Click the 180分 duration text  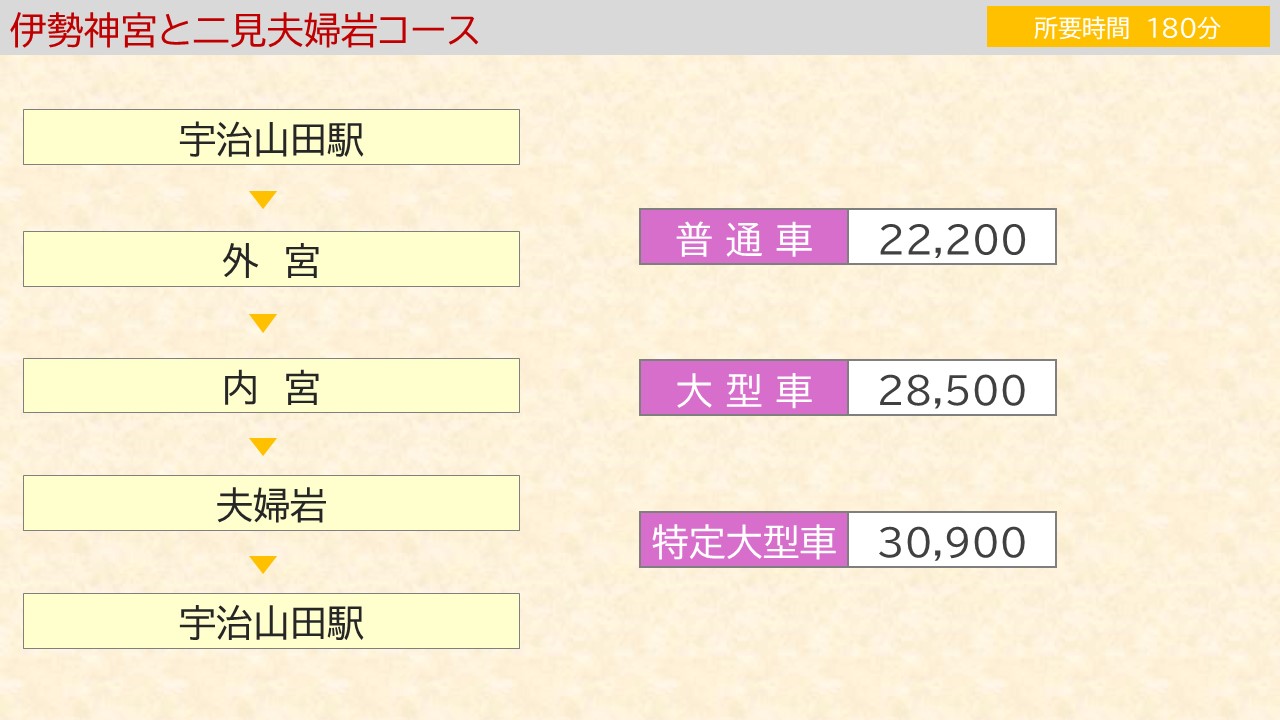pos(1184,28)
